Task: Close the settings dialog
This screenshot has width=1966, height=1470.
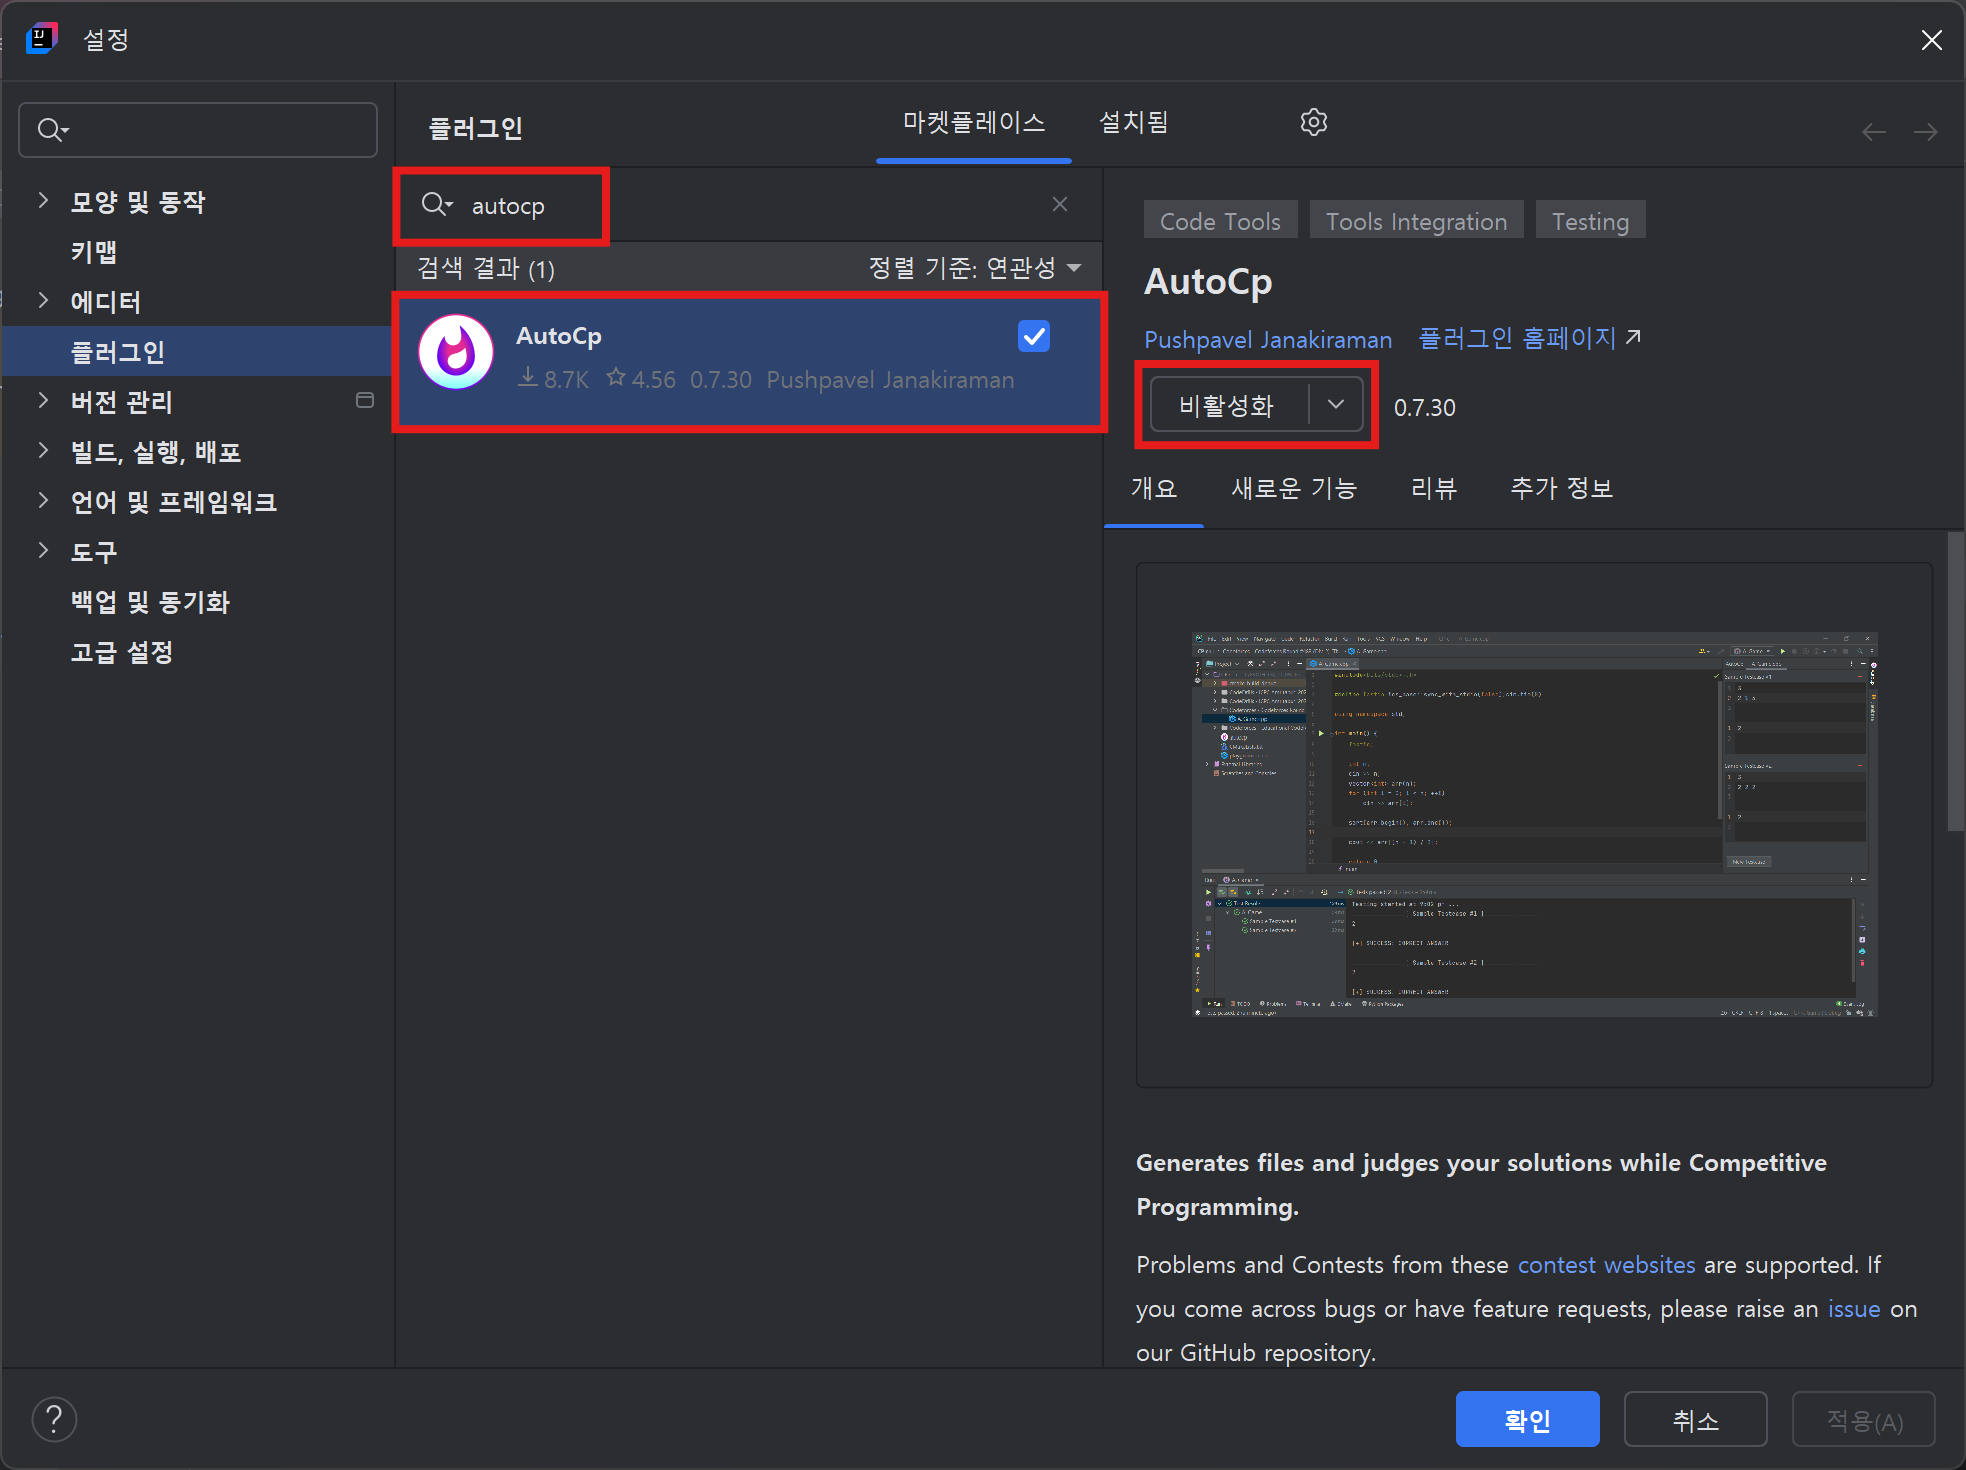Action: [1931, 40]
